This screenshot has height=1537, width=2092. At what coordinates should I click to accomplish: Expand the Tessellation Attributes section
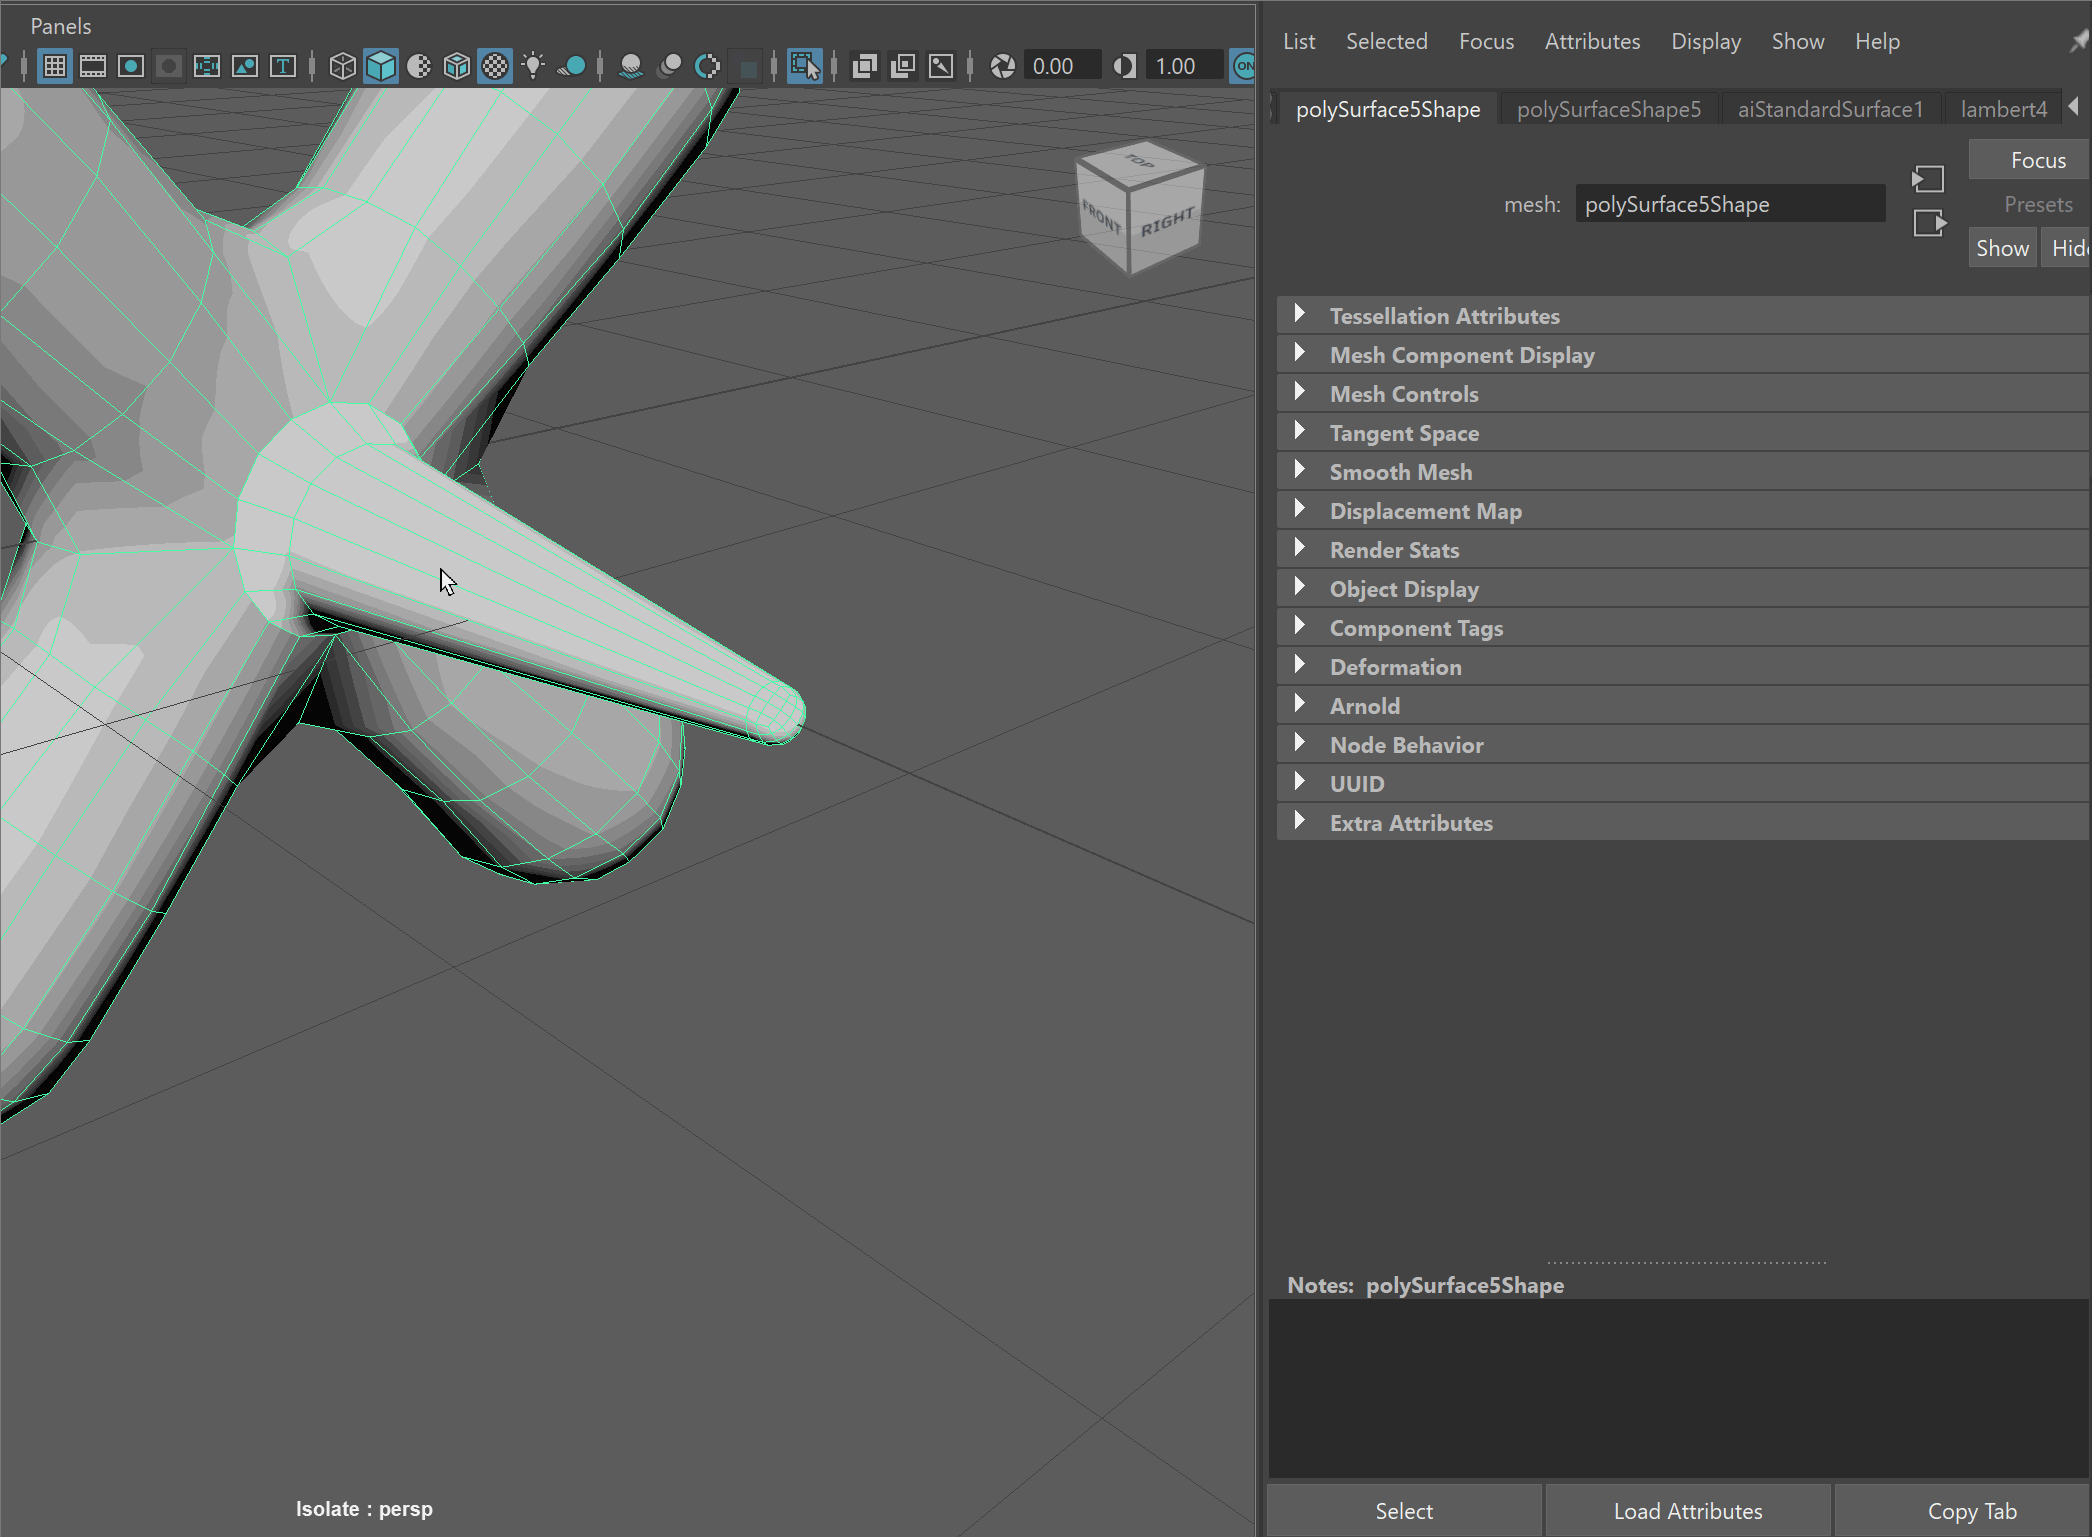(1443, 316)
